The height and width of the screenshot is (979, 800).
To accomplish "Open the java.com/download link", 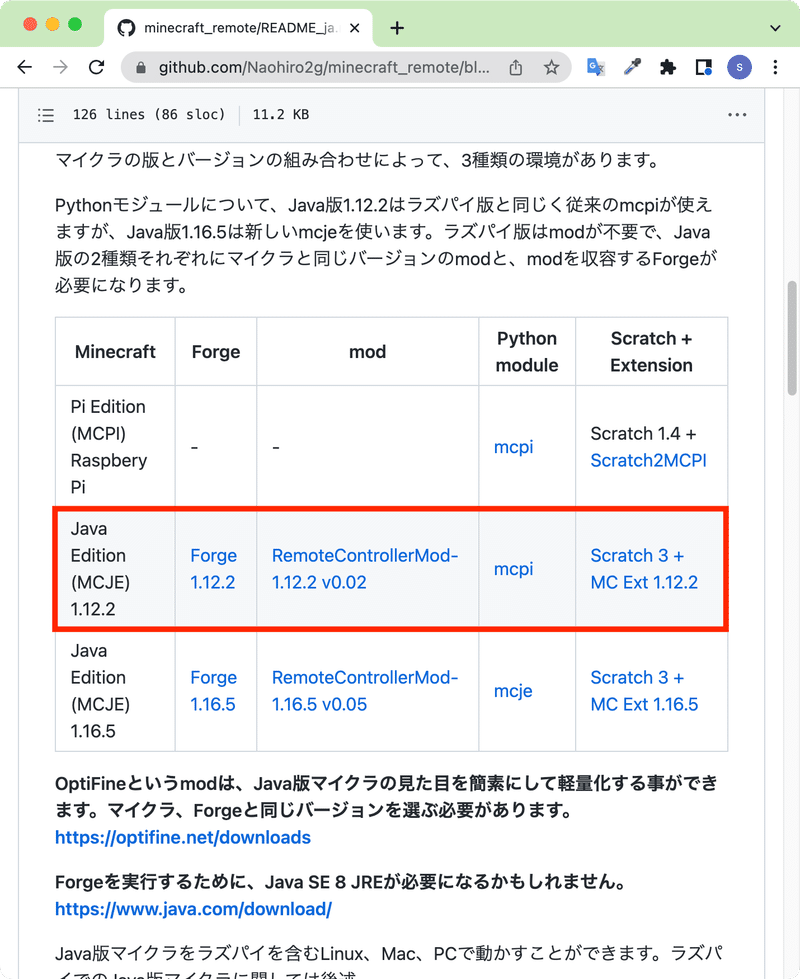I will pos(194,908).
